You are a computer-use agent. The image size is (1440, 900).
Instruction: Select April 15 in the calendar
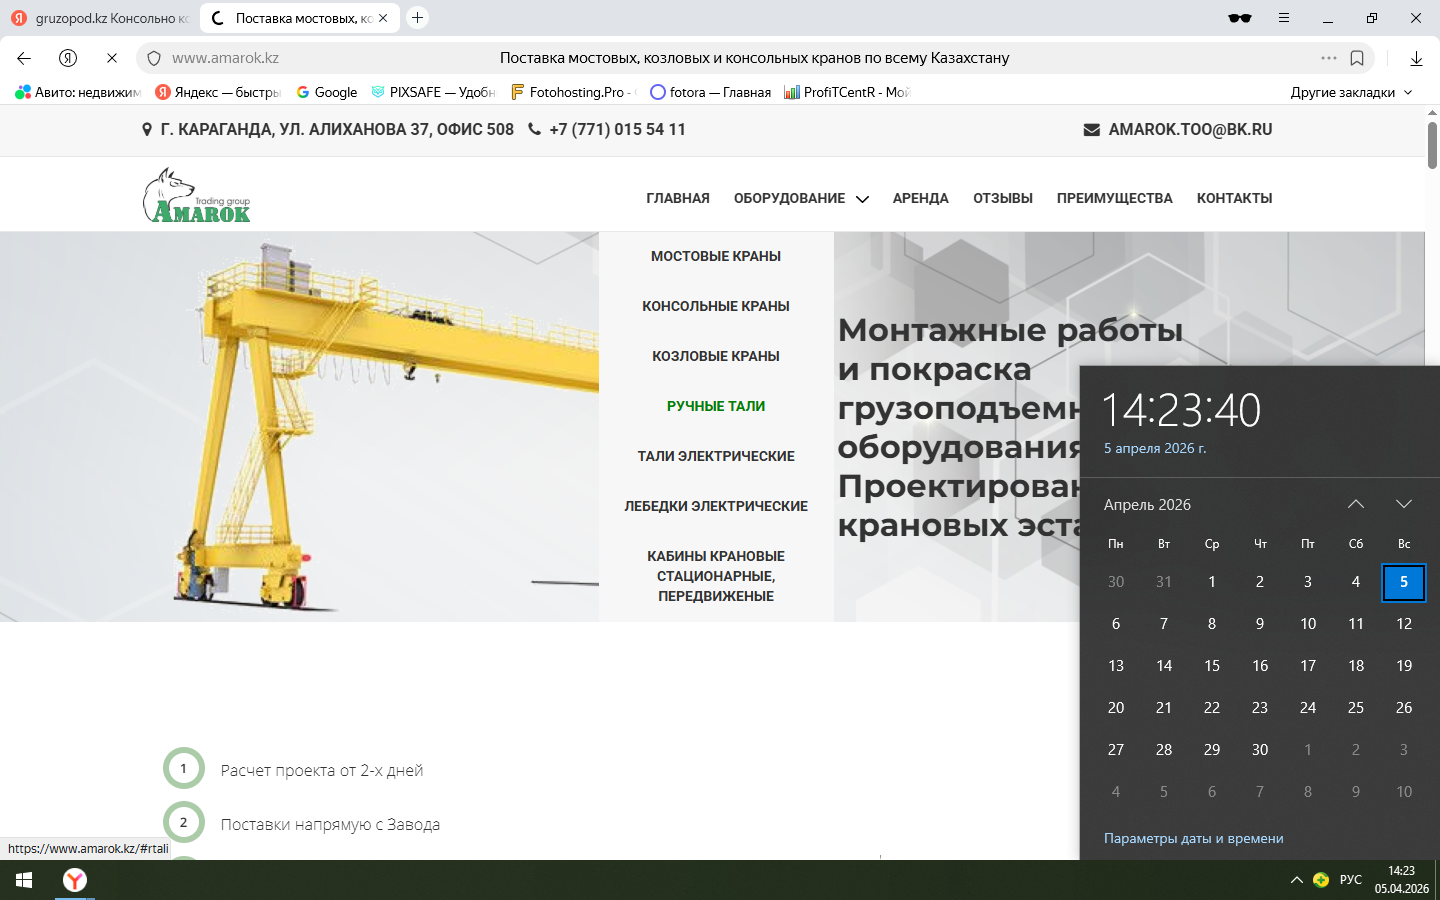(x=1212, y=665)
